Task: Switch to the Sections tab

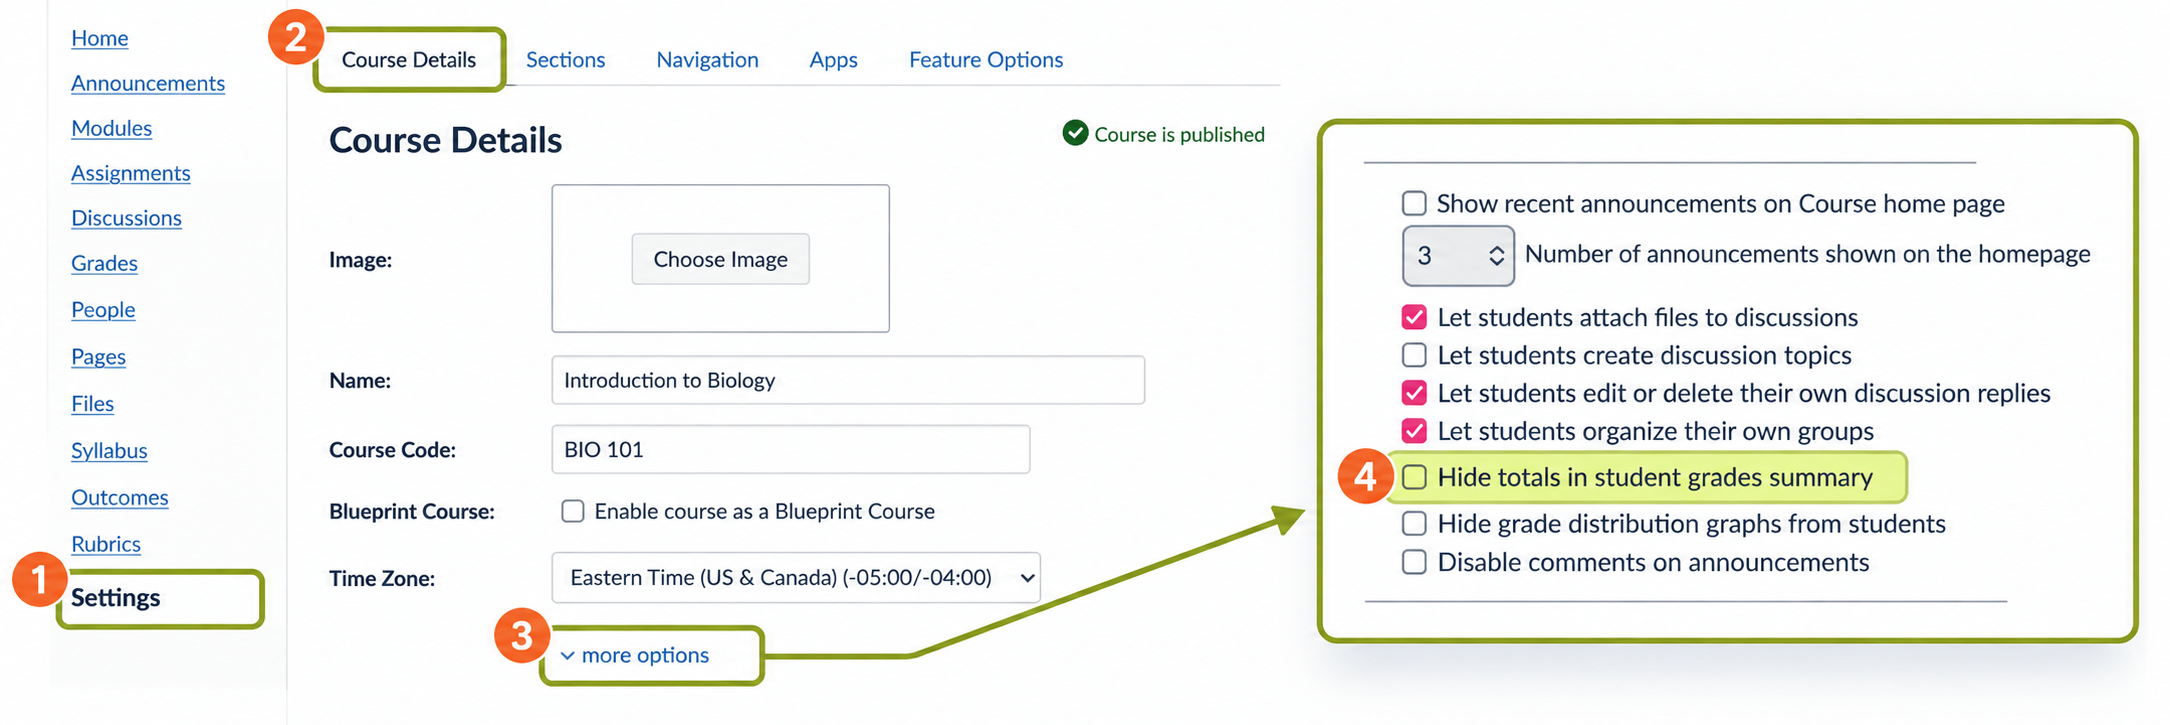Action: click(x=565, y=60)
